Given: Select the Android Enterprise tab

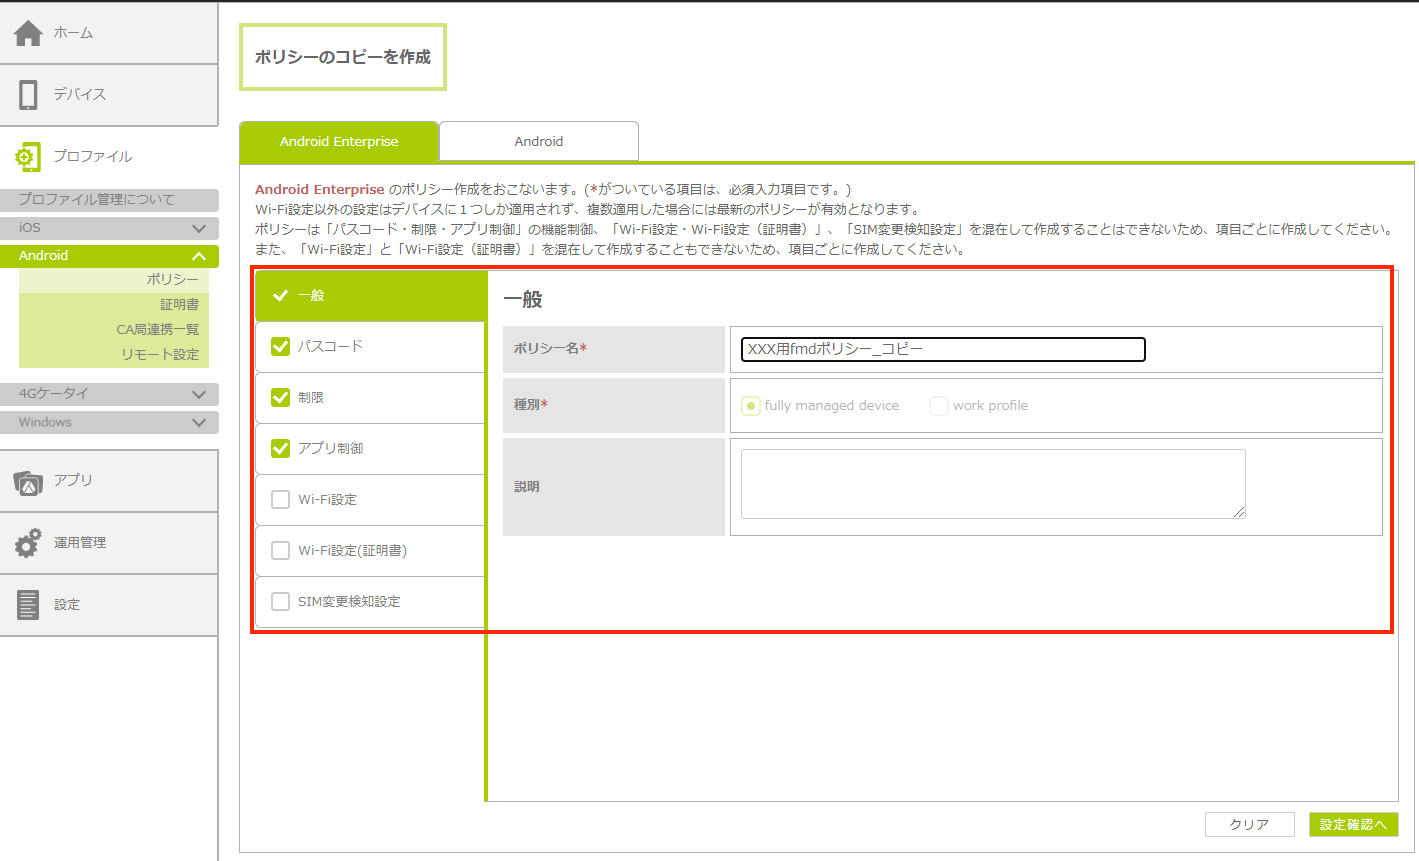Looking at the screenshot, I should point(339,142).
